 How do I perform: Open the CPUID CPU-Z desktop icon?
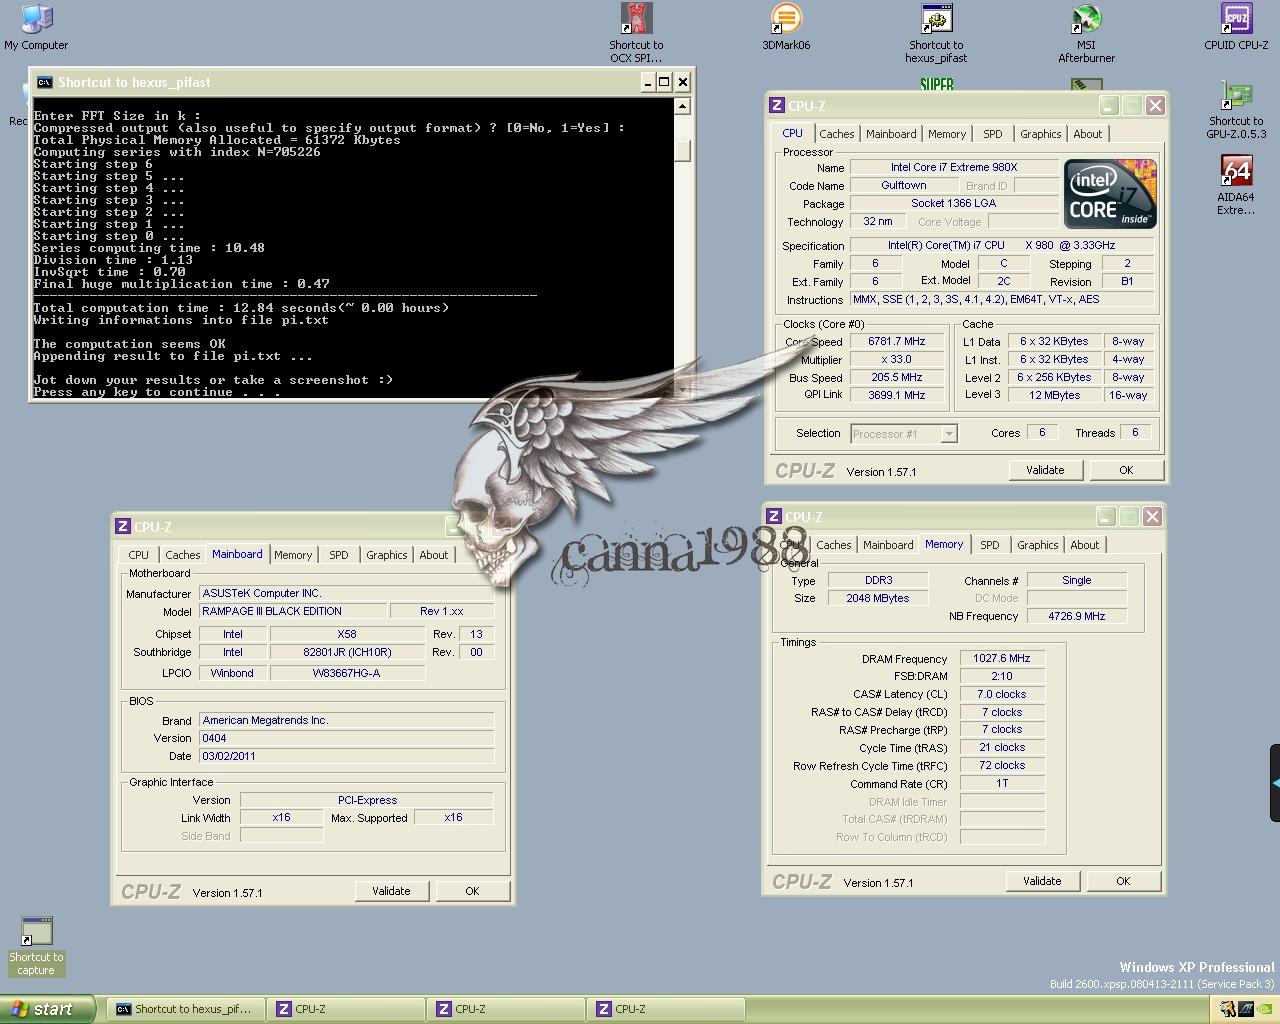pos(1236,27)
